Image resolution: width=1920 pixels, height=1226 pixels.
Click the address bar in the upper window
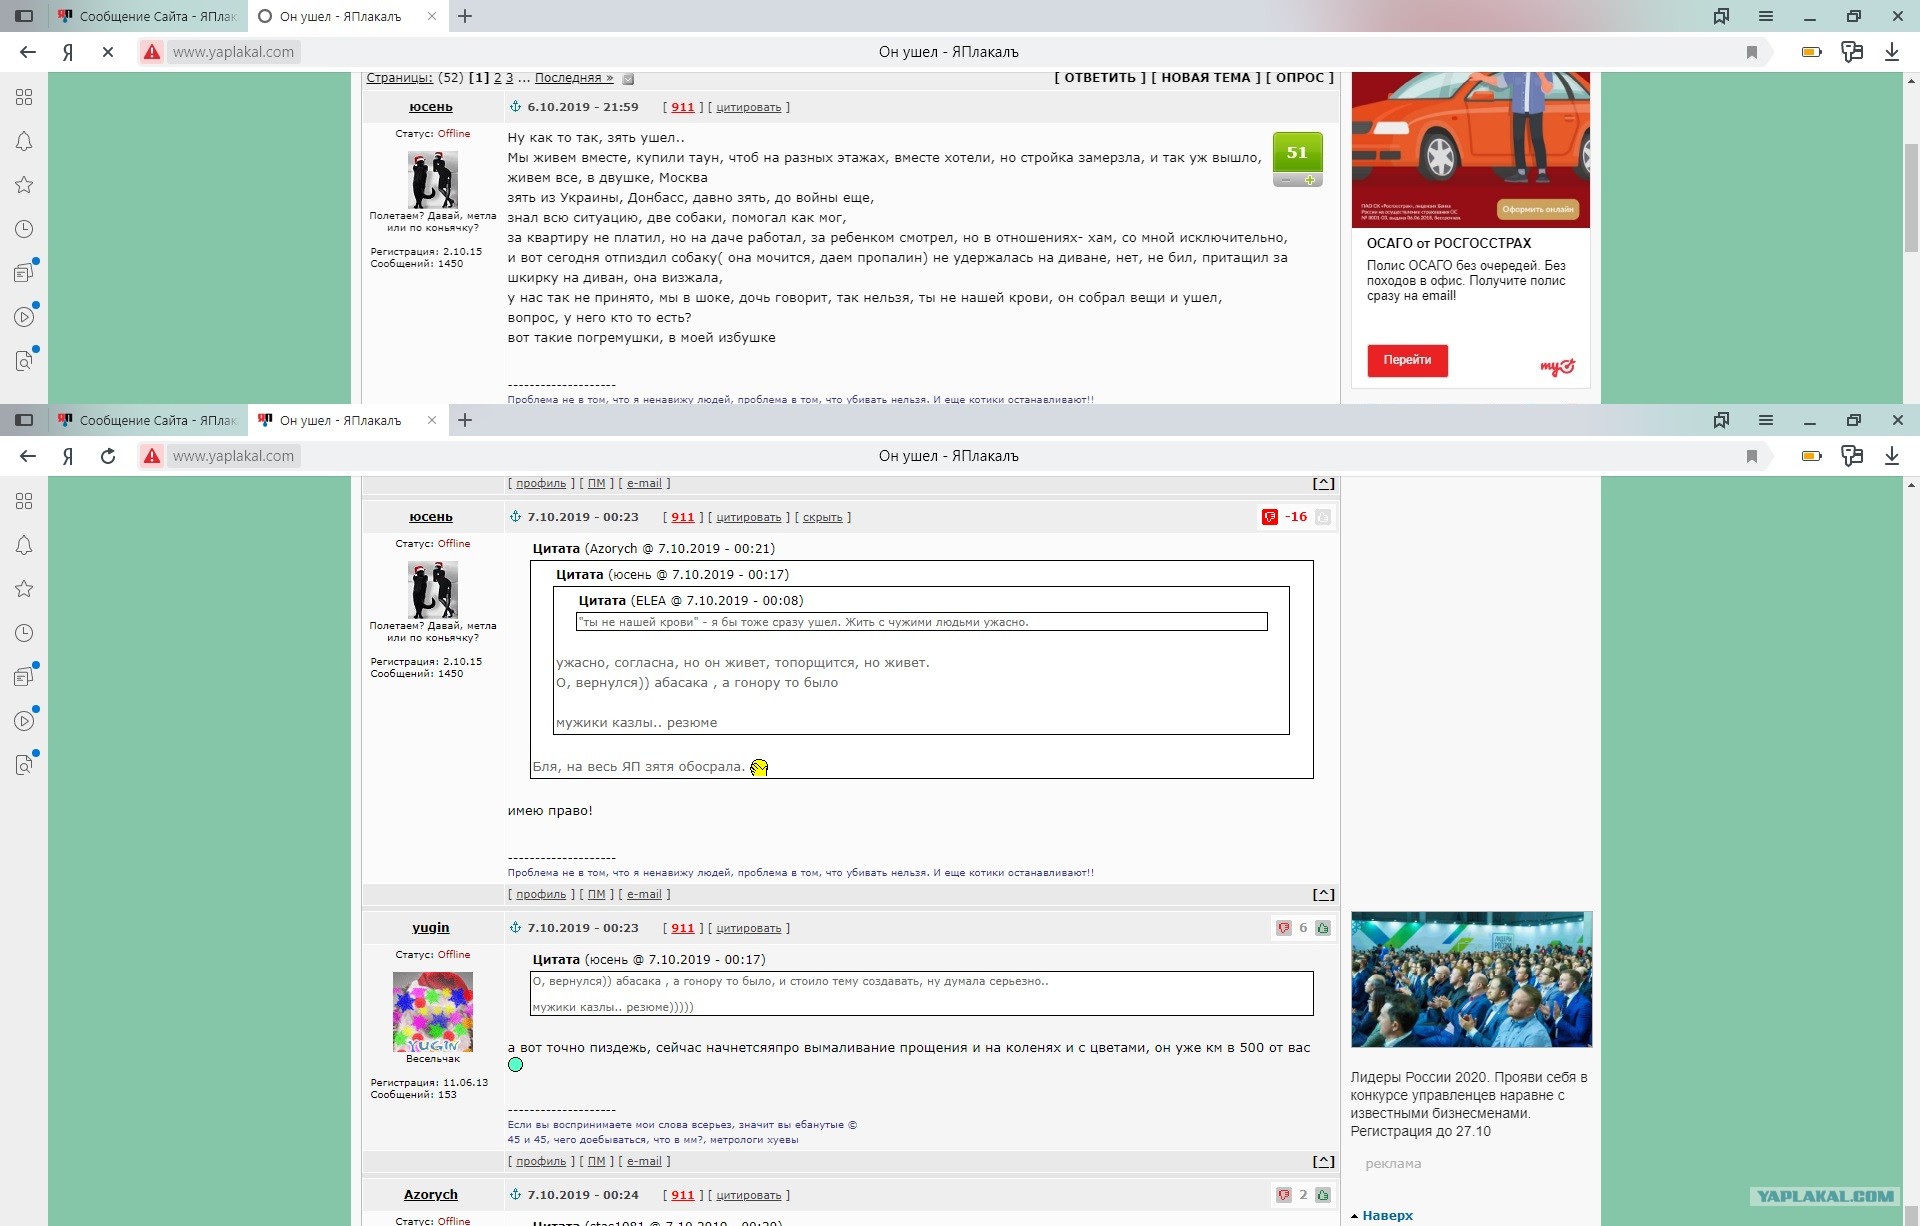pos(950,52)
